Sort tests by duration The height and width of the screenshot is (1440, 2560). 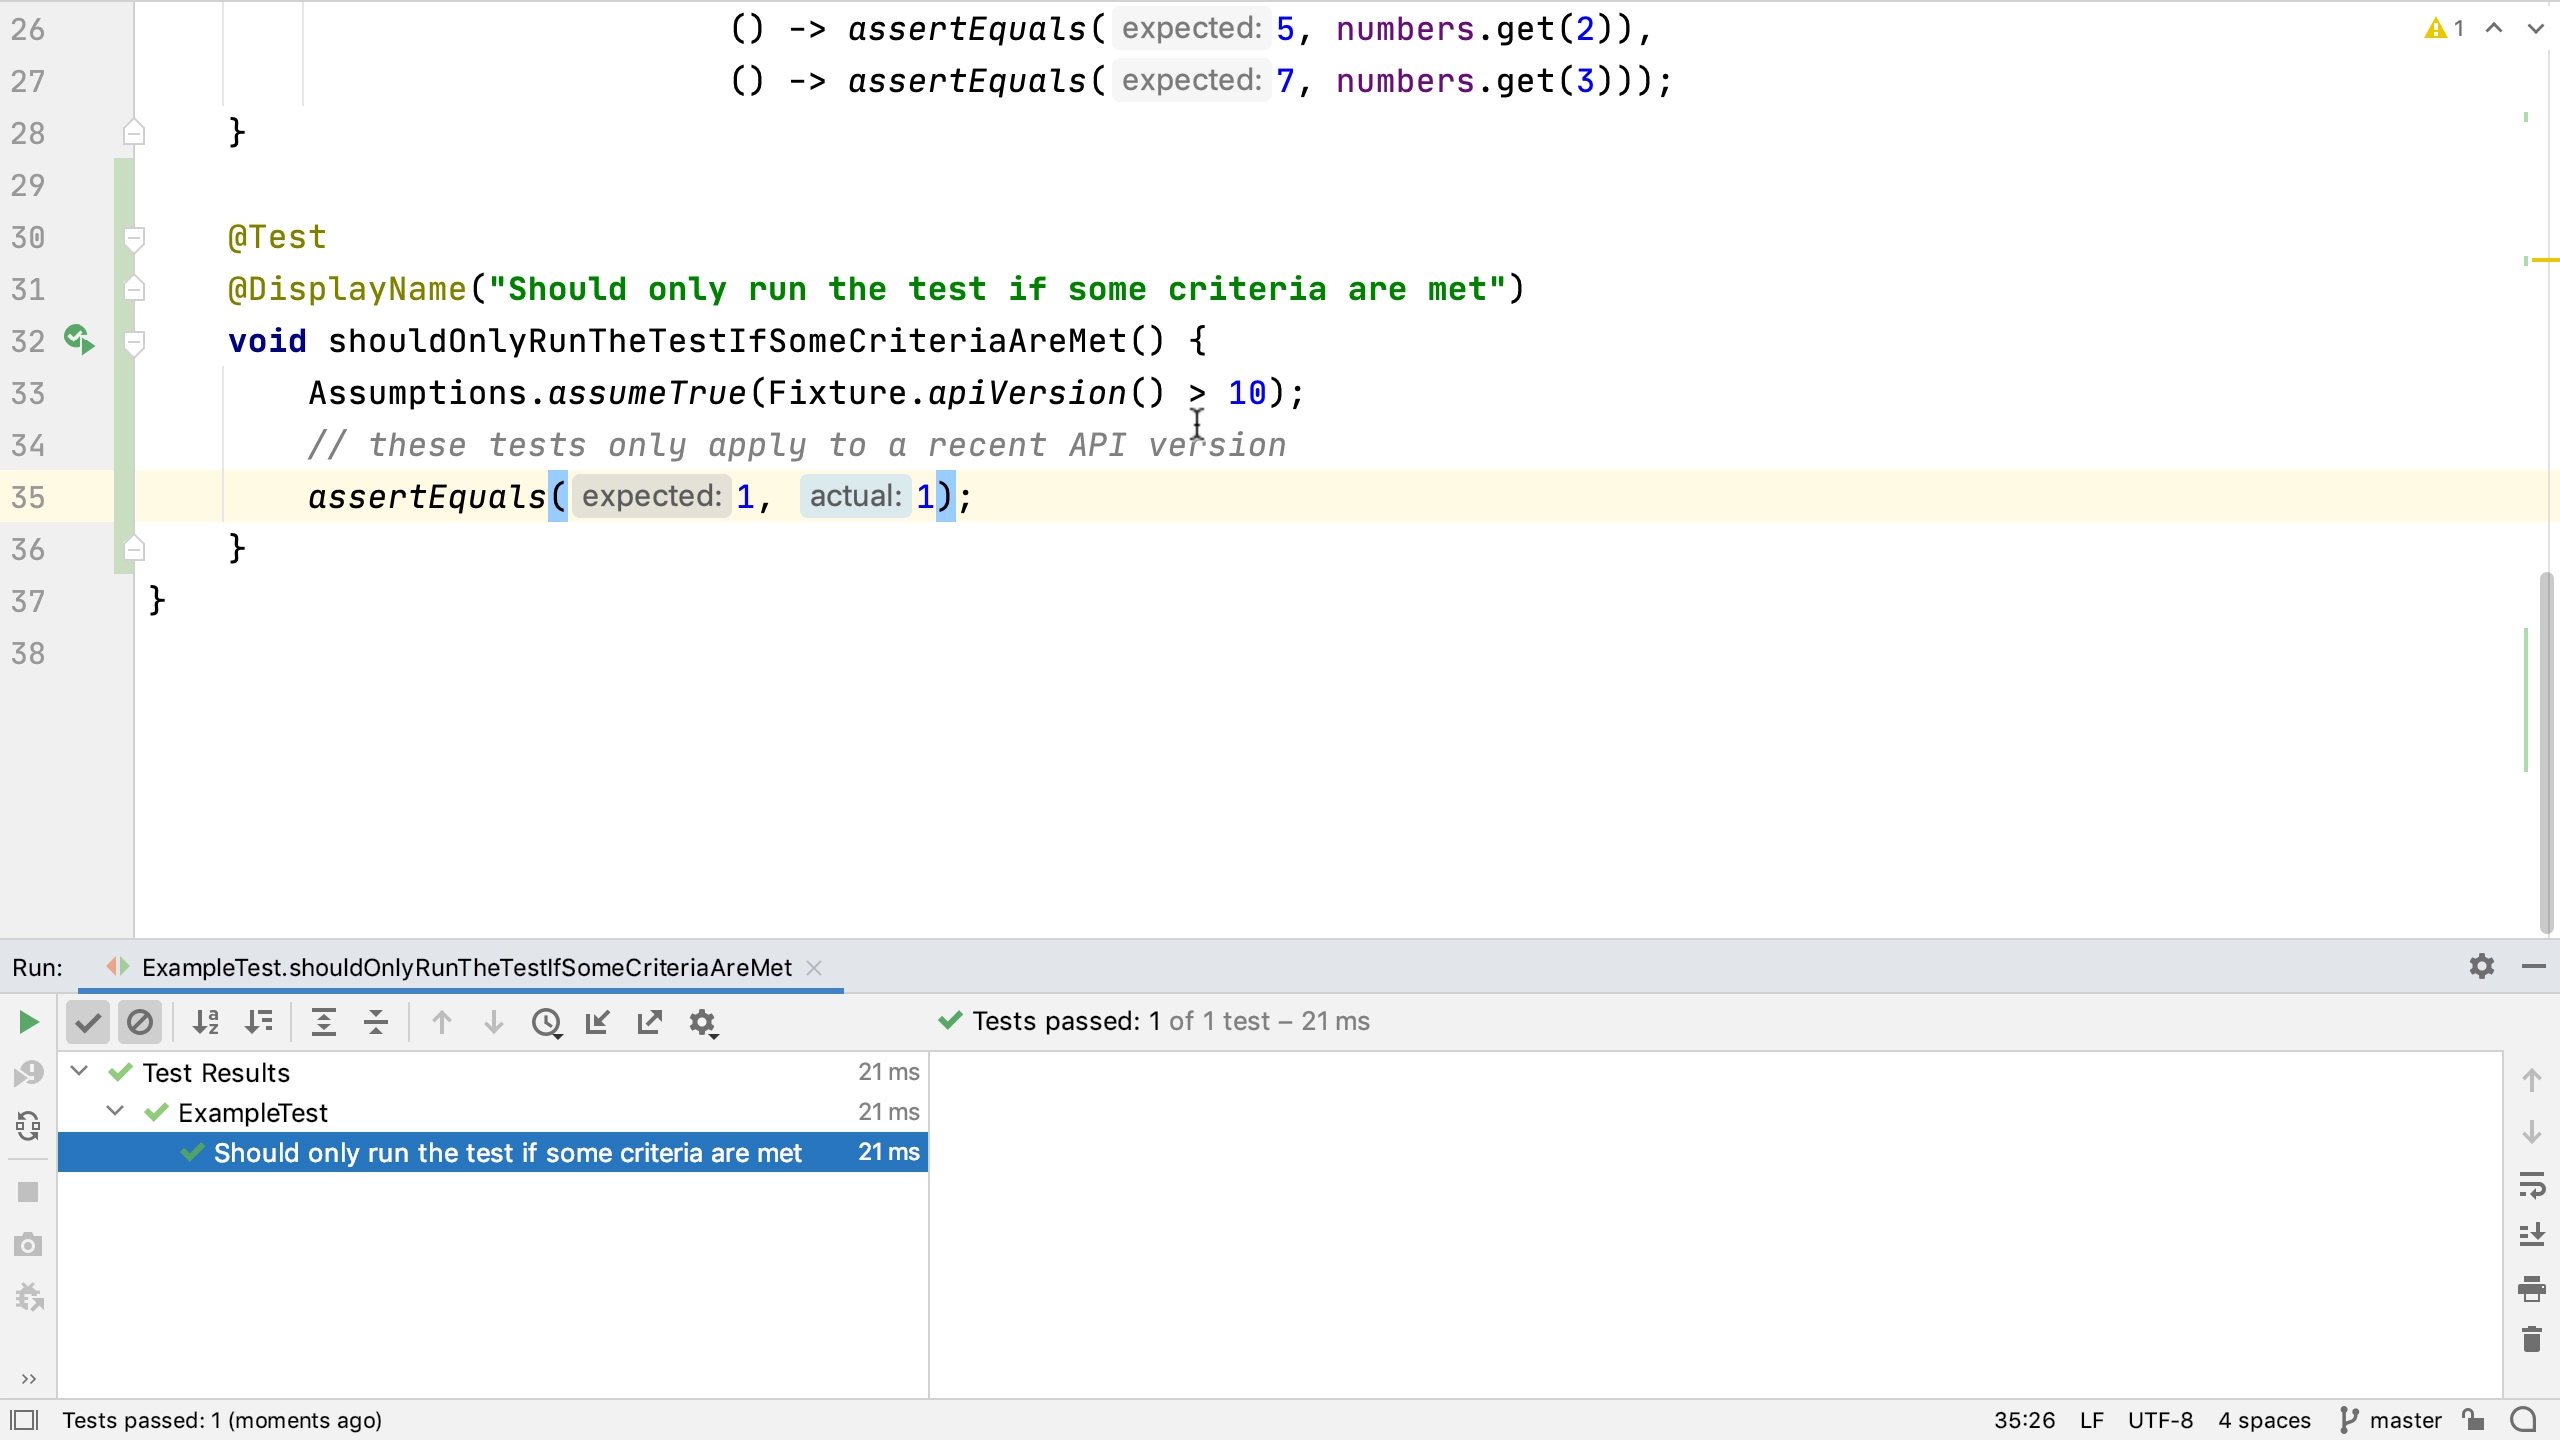point(259,1022)
